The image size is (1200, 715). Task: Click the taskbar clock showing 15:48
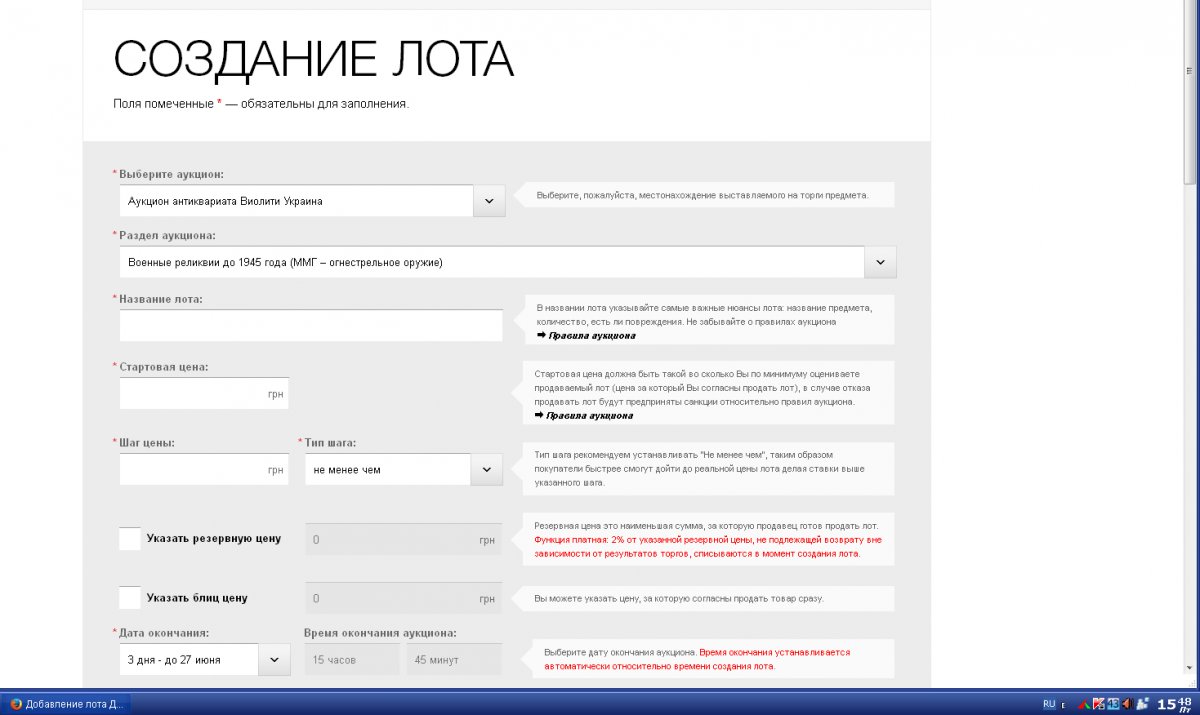pos(1173,704)
